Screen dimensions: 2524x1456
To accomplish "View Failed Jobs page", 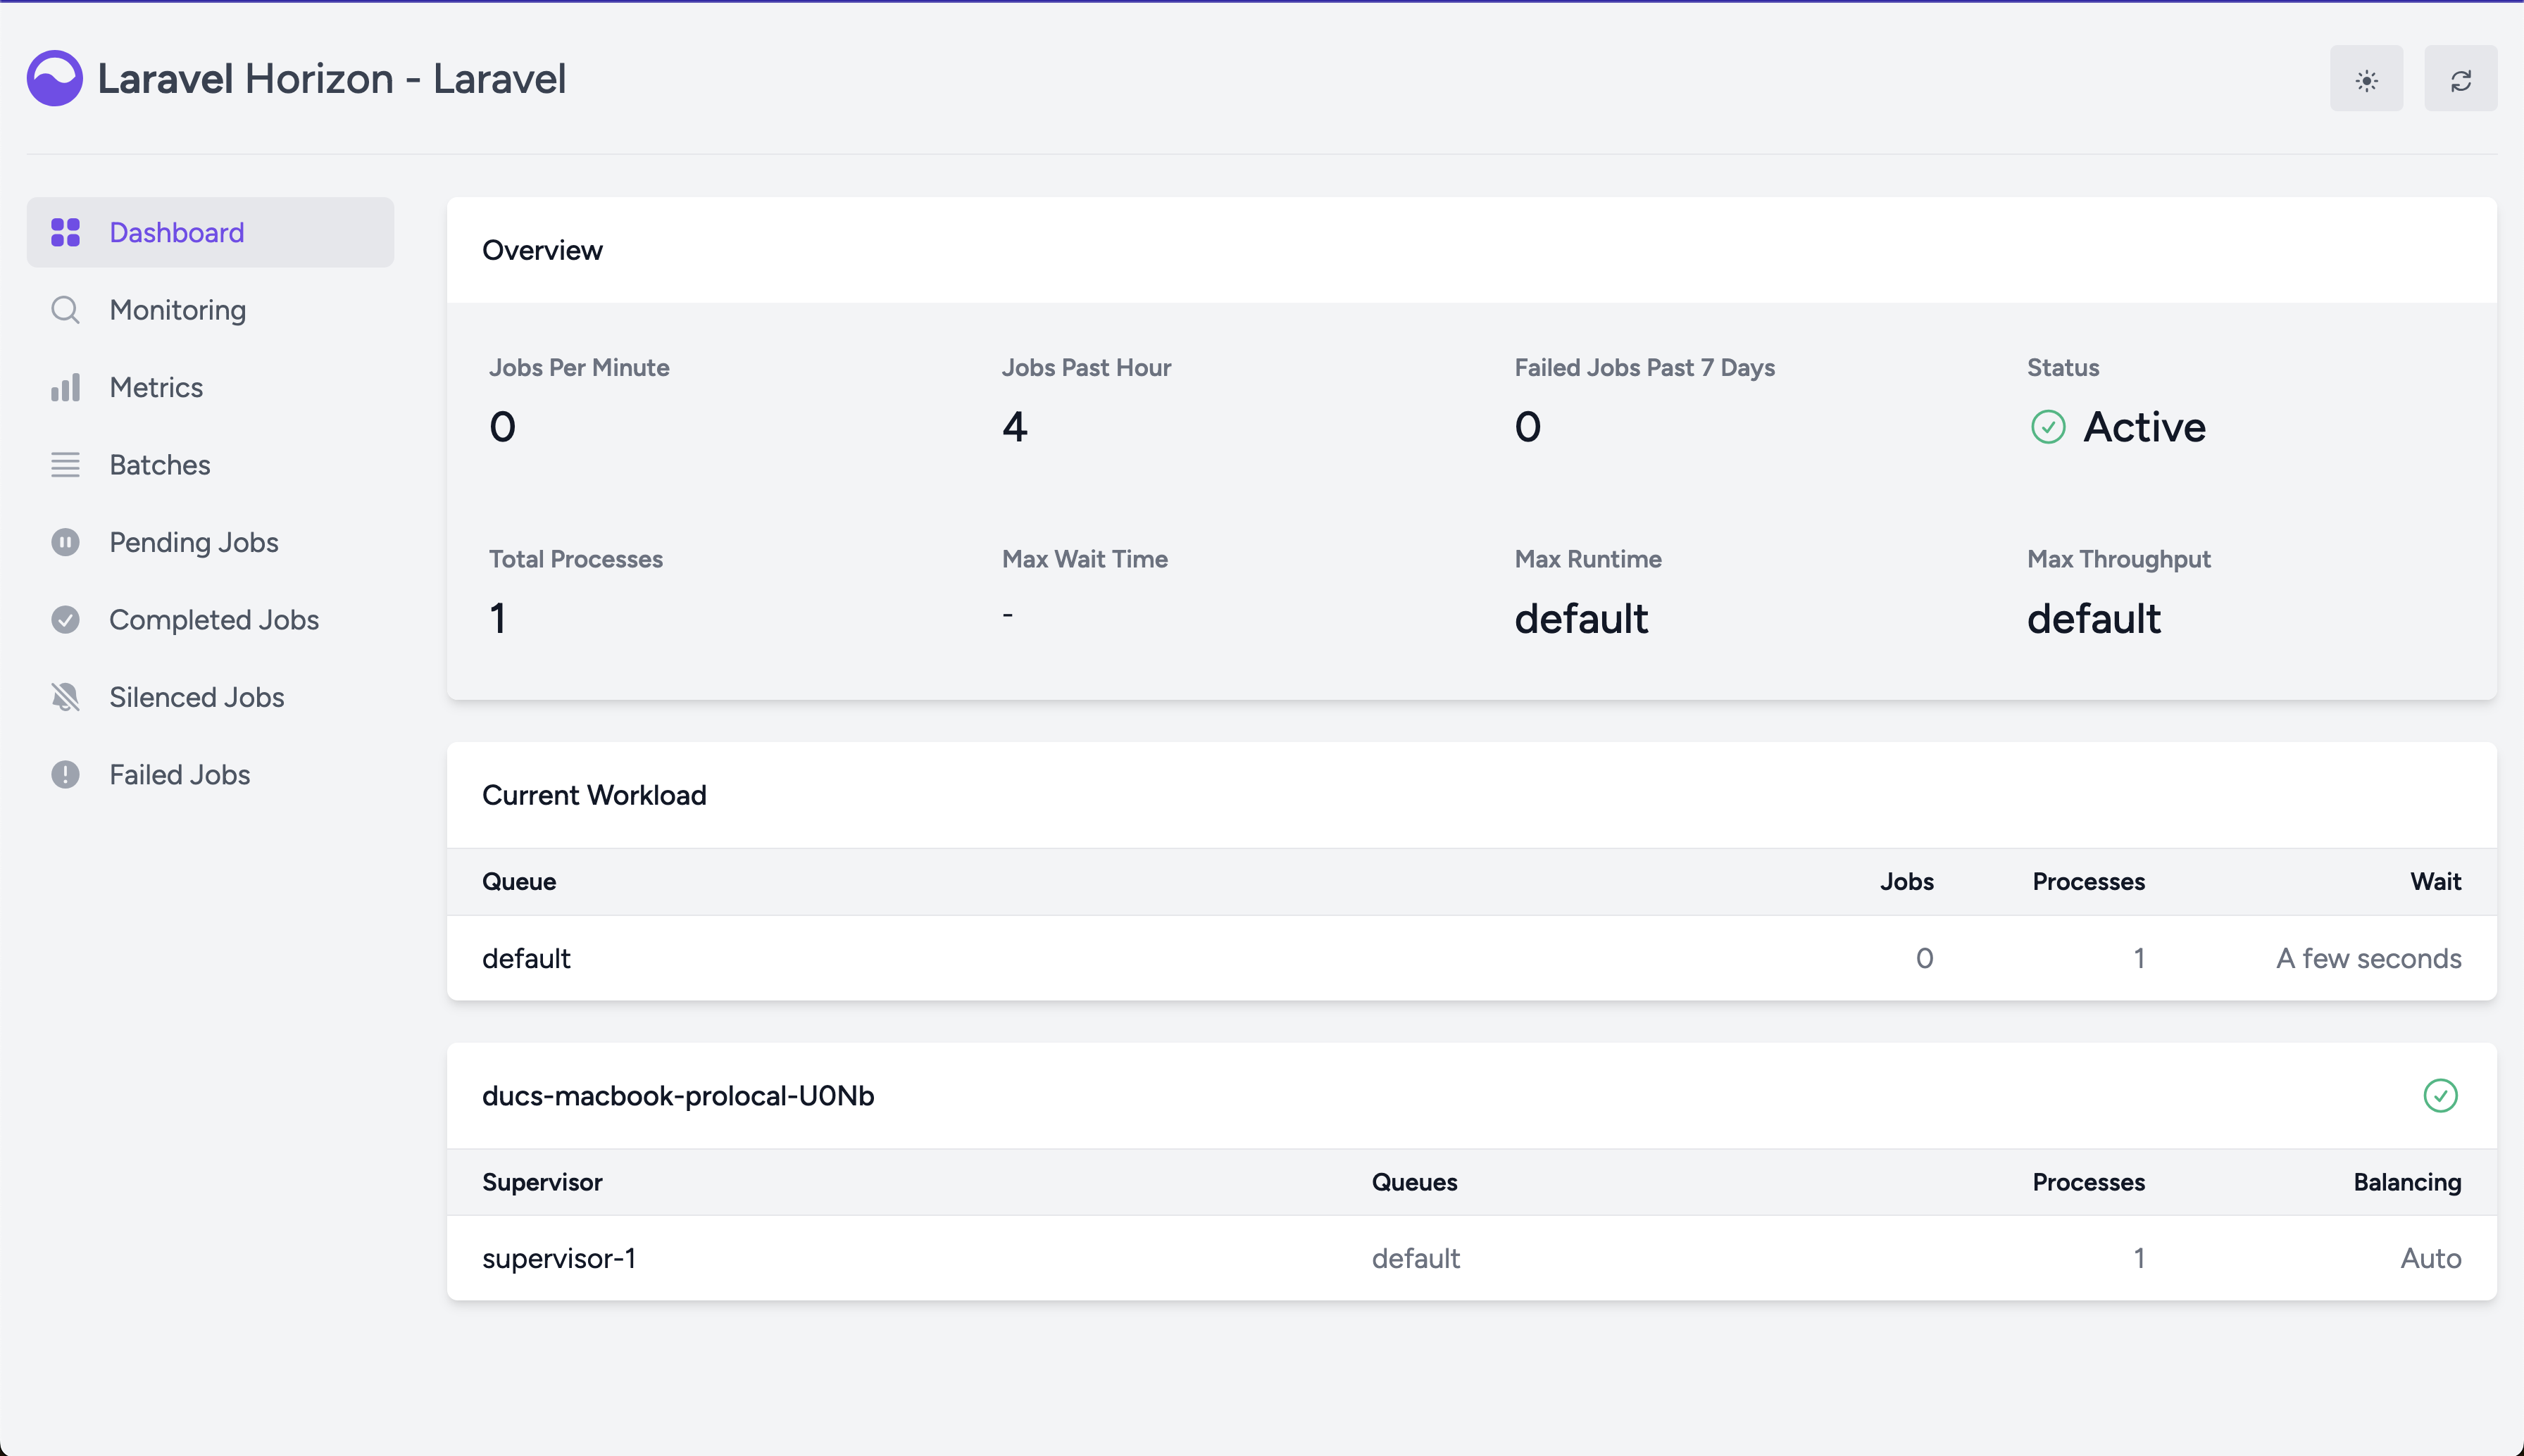I will tap(210, 775).
